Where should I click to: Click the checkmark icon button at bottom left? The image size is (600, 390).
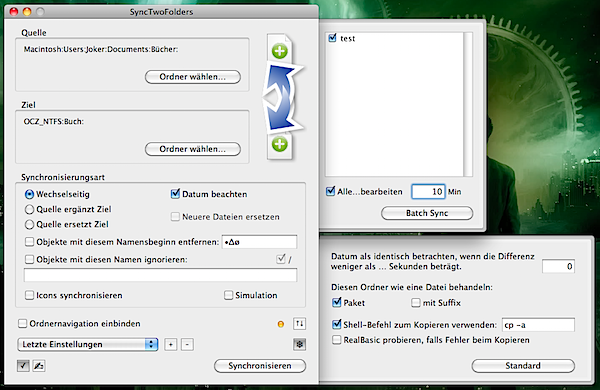pyautogui.click(x=23, y=366)
